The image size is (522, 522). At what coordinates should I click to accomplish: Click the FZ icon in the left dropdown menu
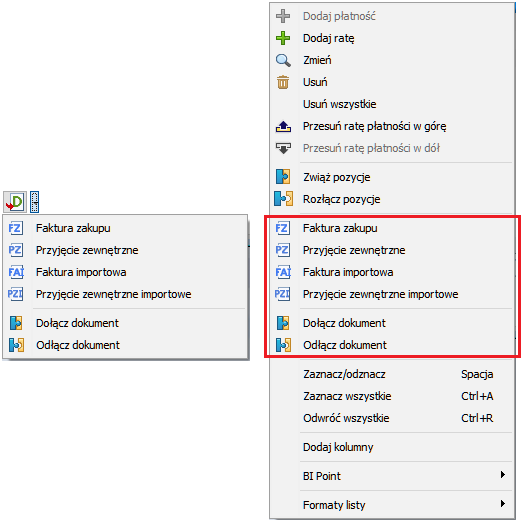[15, 228]
